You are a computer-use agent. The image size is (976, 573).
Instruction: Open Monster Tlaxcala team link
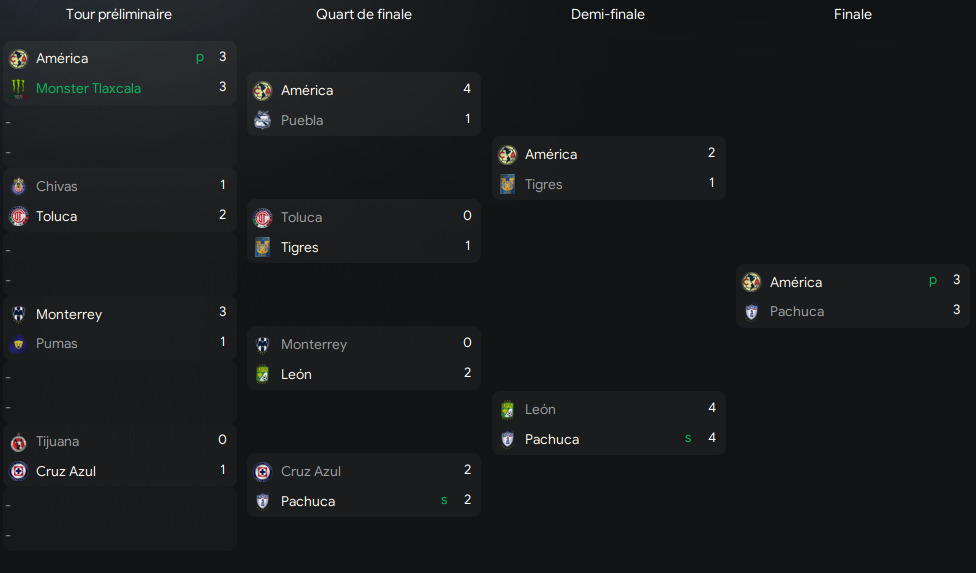click(x=88, y=88)
